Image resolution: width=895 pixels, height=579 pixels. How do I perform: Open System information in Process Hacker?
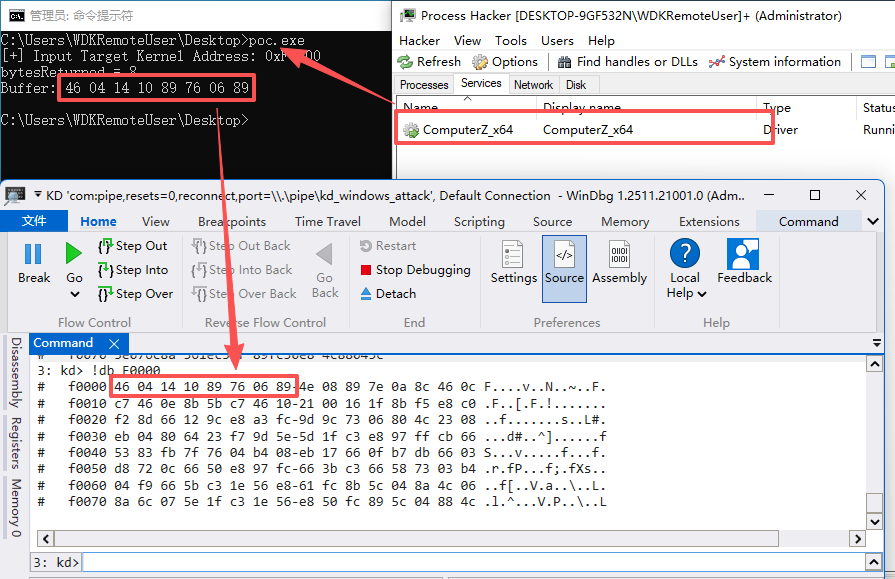coord(775,62)
